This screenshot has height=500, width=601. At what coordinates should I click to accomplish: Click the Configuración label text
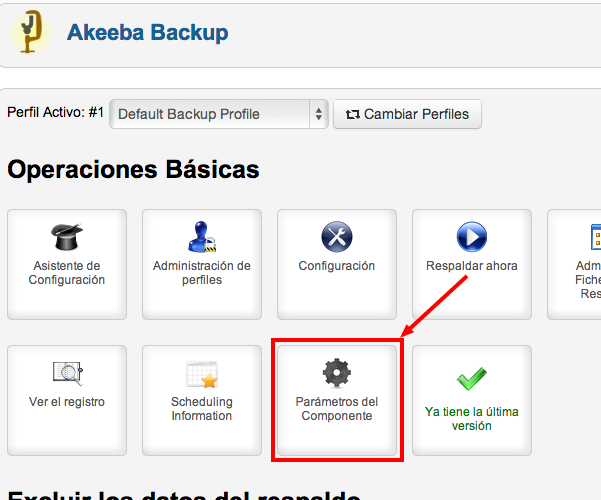tap(337, 266)
